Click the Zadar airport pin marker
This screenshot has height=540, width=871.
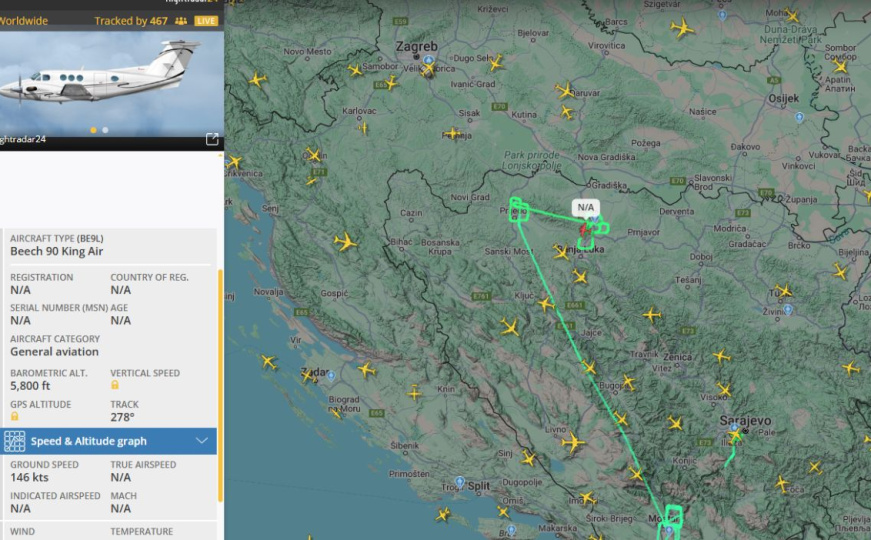pos(330,376)
